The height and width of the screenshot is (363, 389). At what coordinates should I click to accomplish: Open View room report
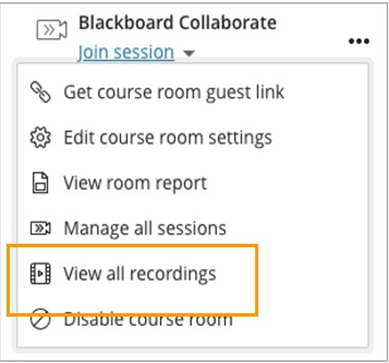(x=135, y=183)
